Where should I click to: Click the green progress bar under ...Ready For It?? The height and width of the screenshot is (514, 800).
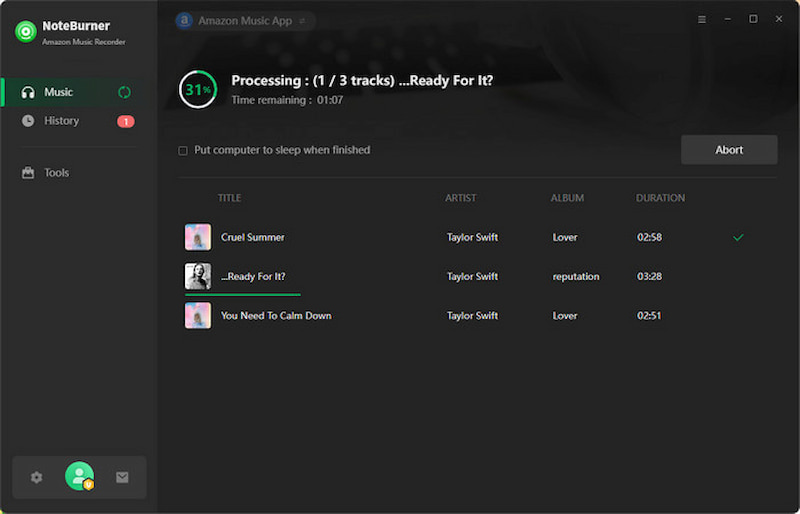coord(243,295)
